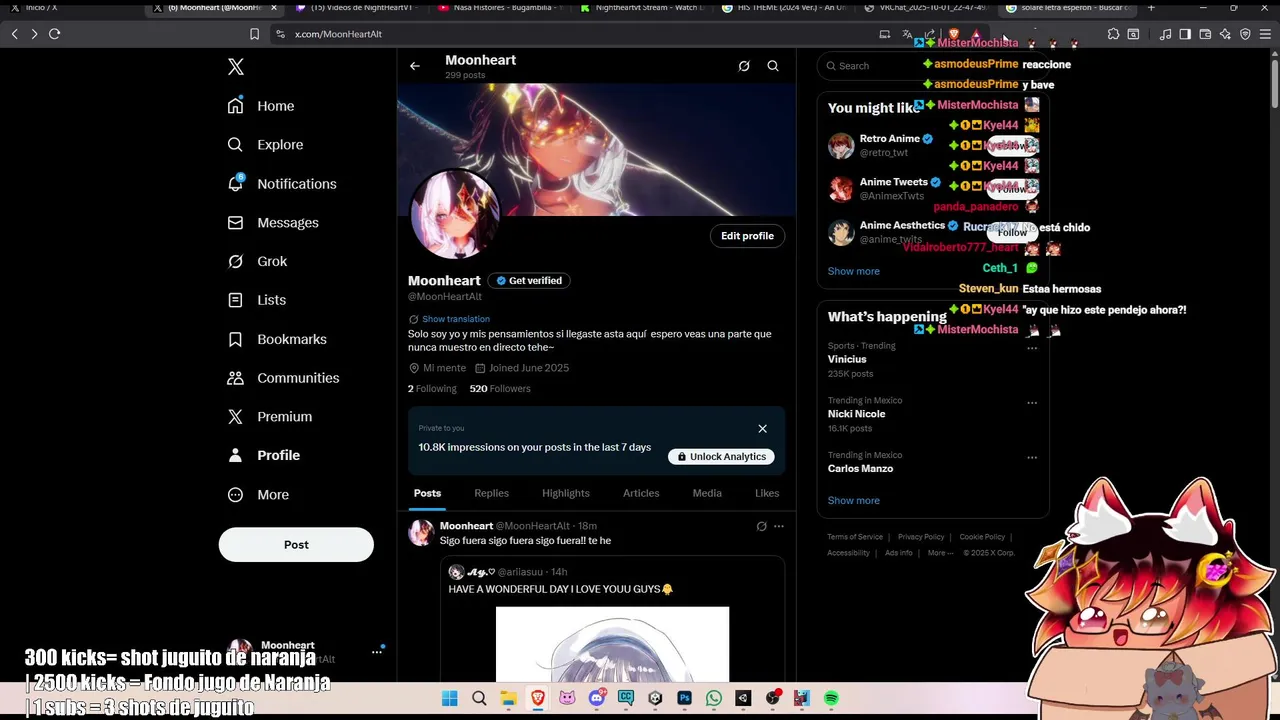Screen dimensions: 1280x720
Task: Open the Privacy Policy link
Action: pyautogui.click(x=921, y=537)
